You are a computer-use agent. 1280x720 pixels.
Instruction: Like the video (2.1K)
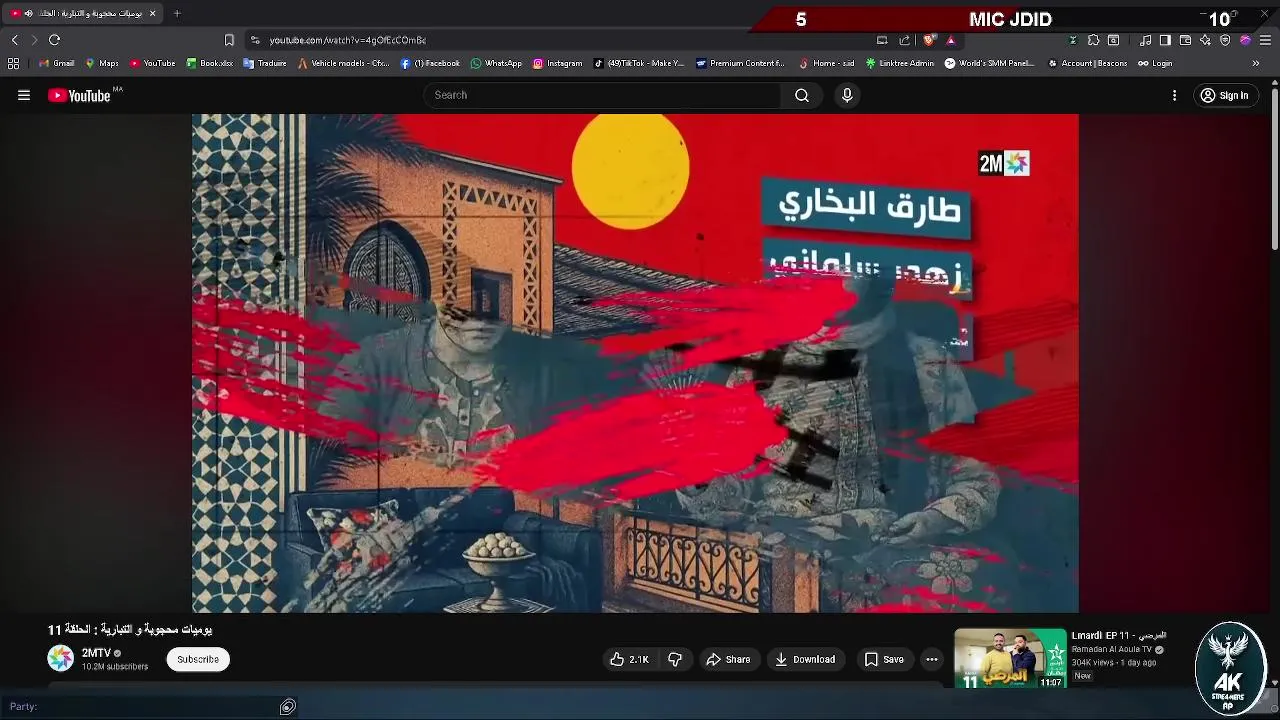click(x=629, y=659)
